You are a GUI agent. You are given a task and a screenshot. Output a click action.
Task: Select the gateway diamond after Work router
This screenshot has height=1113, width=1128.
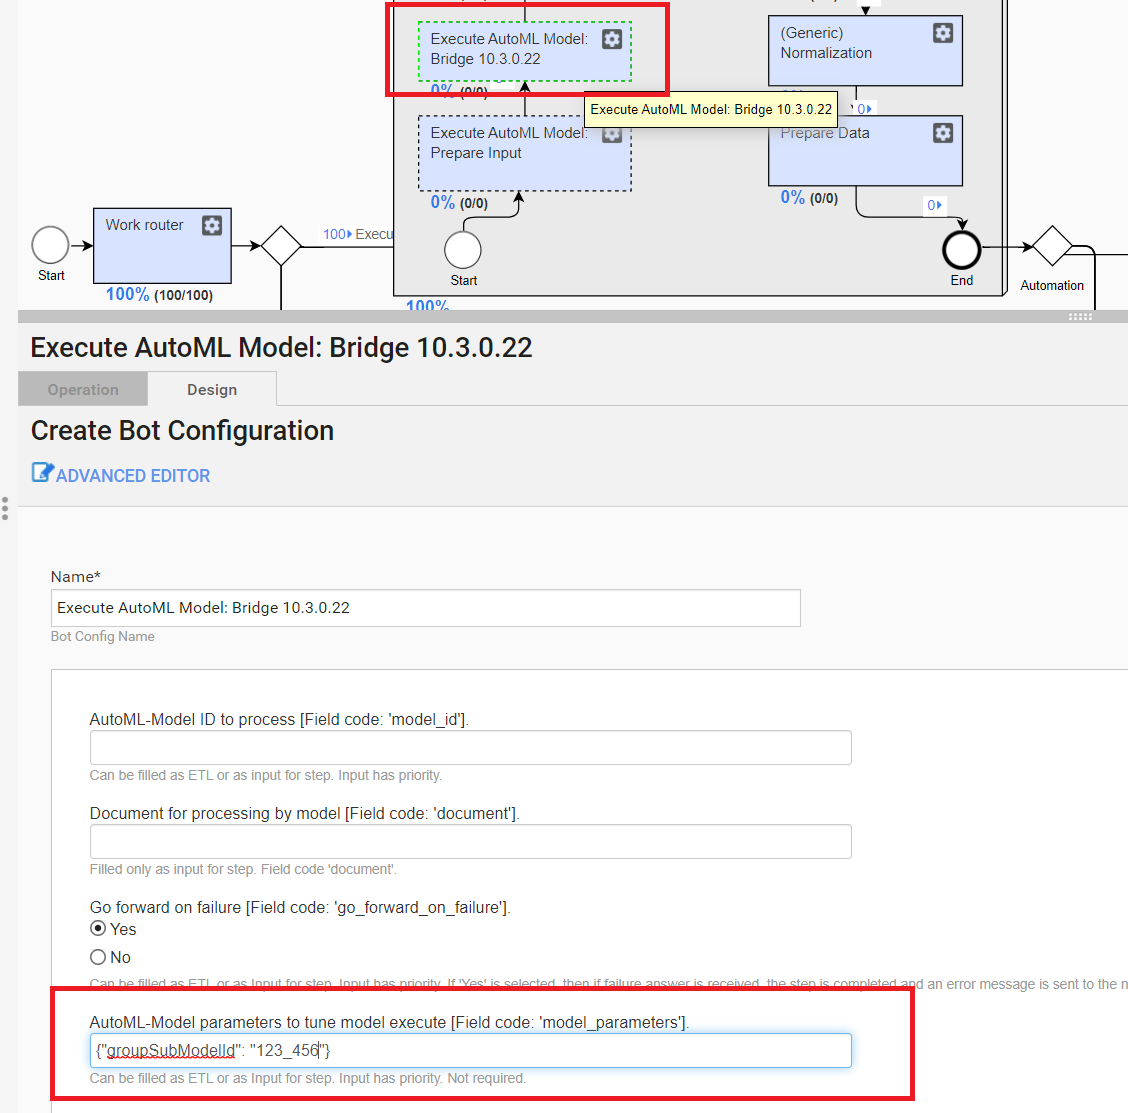[x=281, y=246]
